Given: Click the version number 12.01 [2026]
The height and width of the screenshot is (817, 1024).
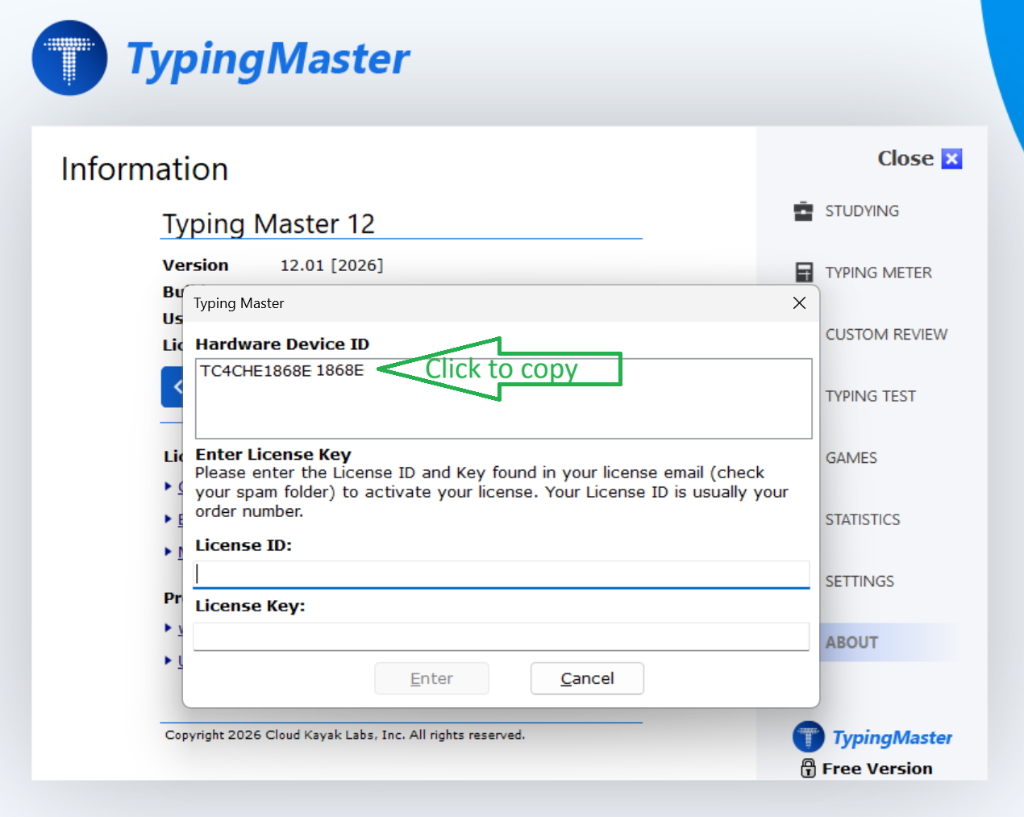Looking at the screenshot, I should pos(332,265).
